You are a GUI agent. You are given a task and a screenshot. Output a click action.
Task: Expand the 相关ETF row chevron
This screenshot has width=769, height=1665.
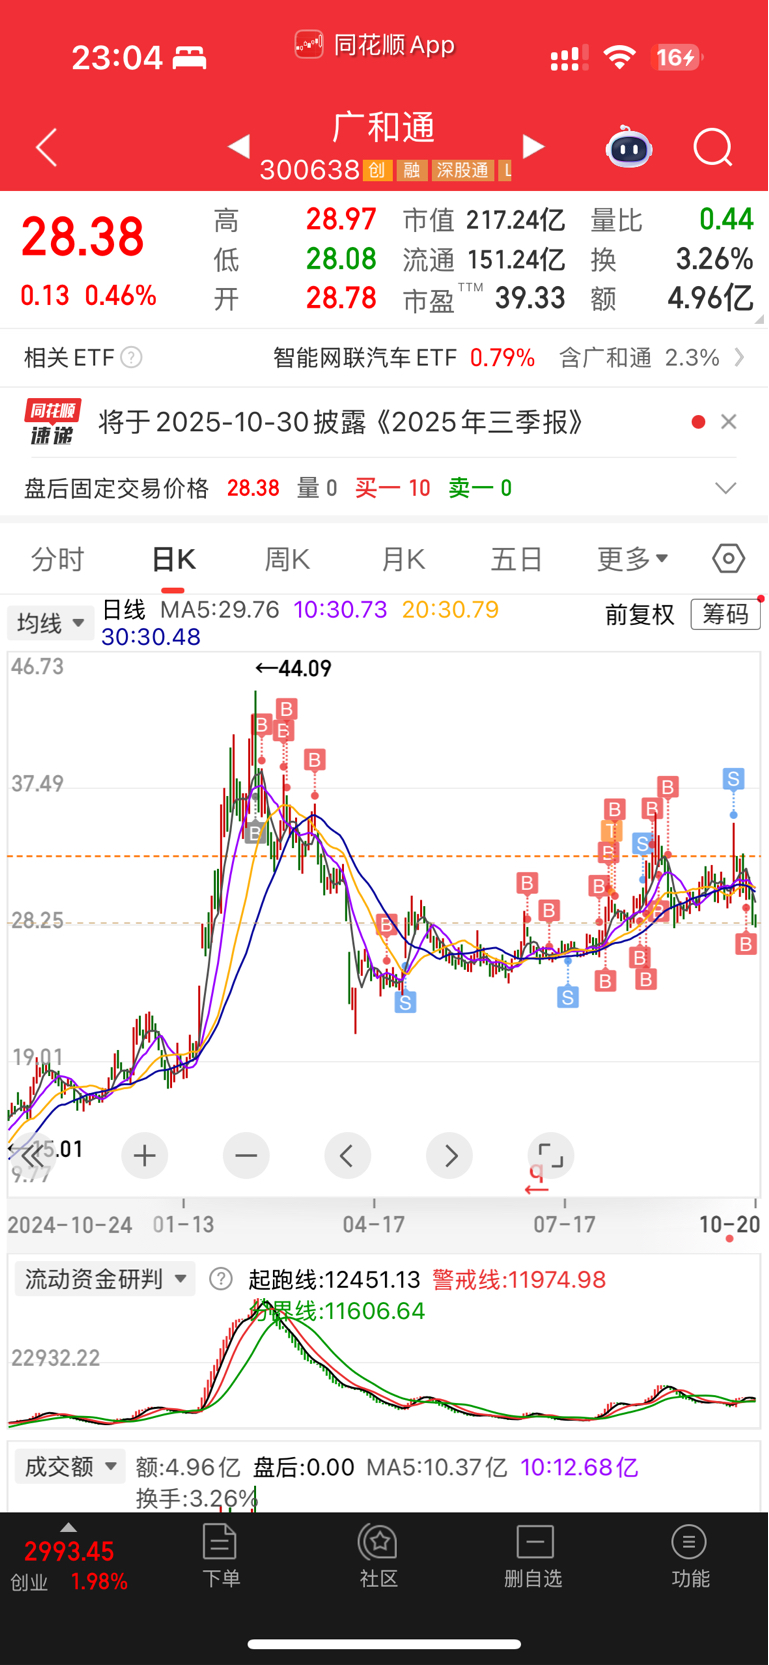pos(740,357)
